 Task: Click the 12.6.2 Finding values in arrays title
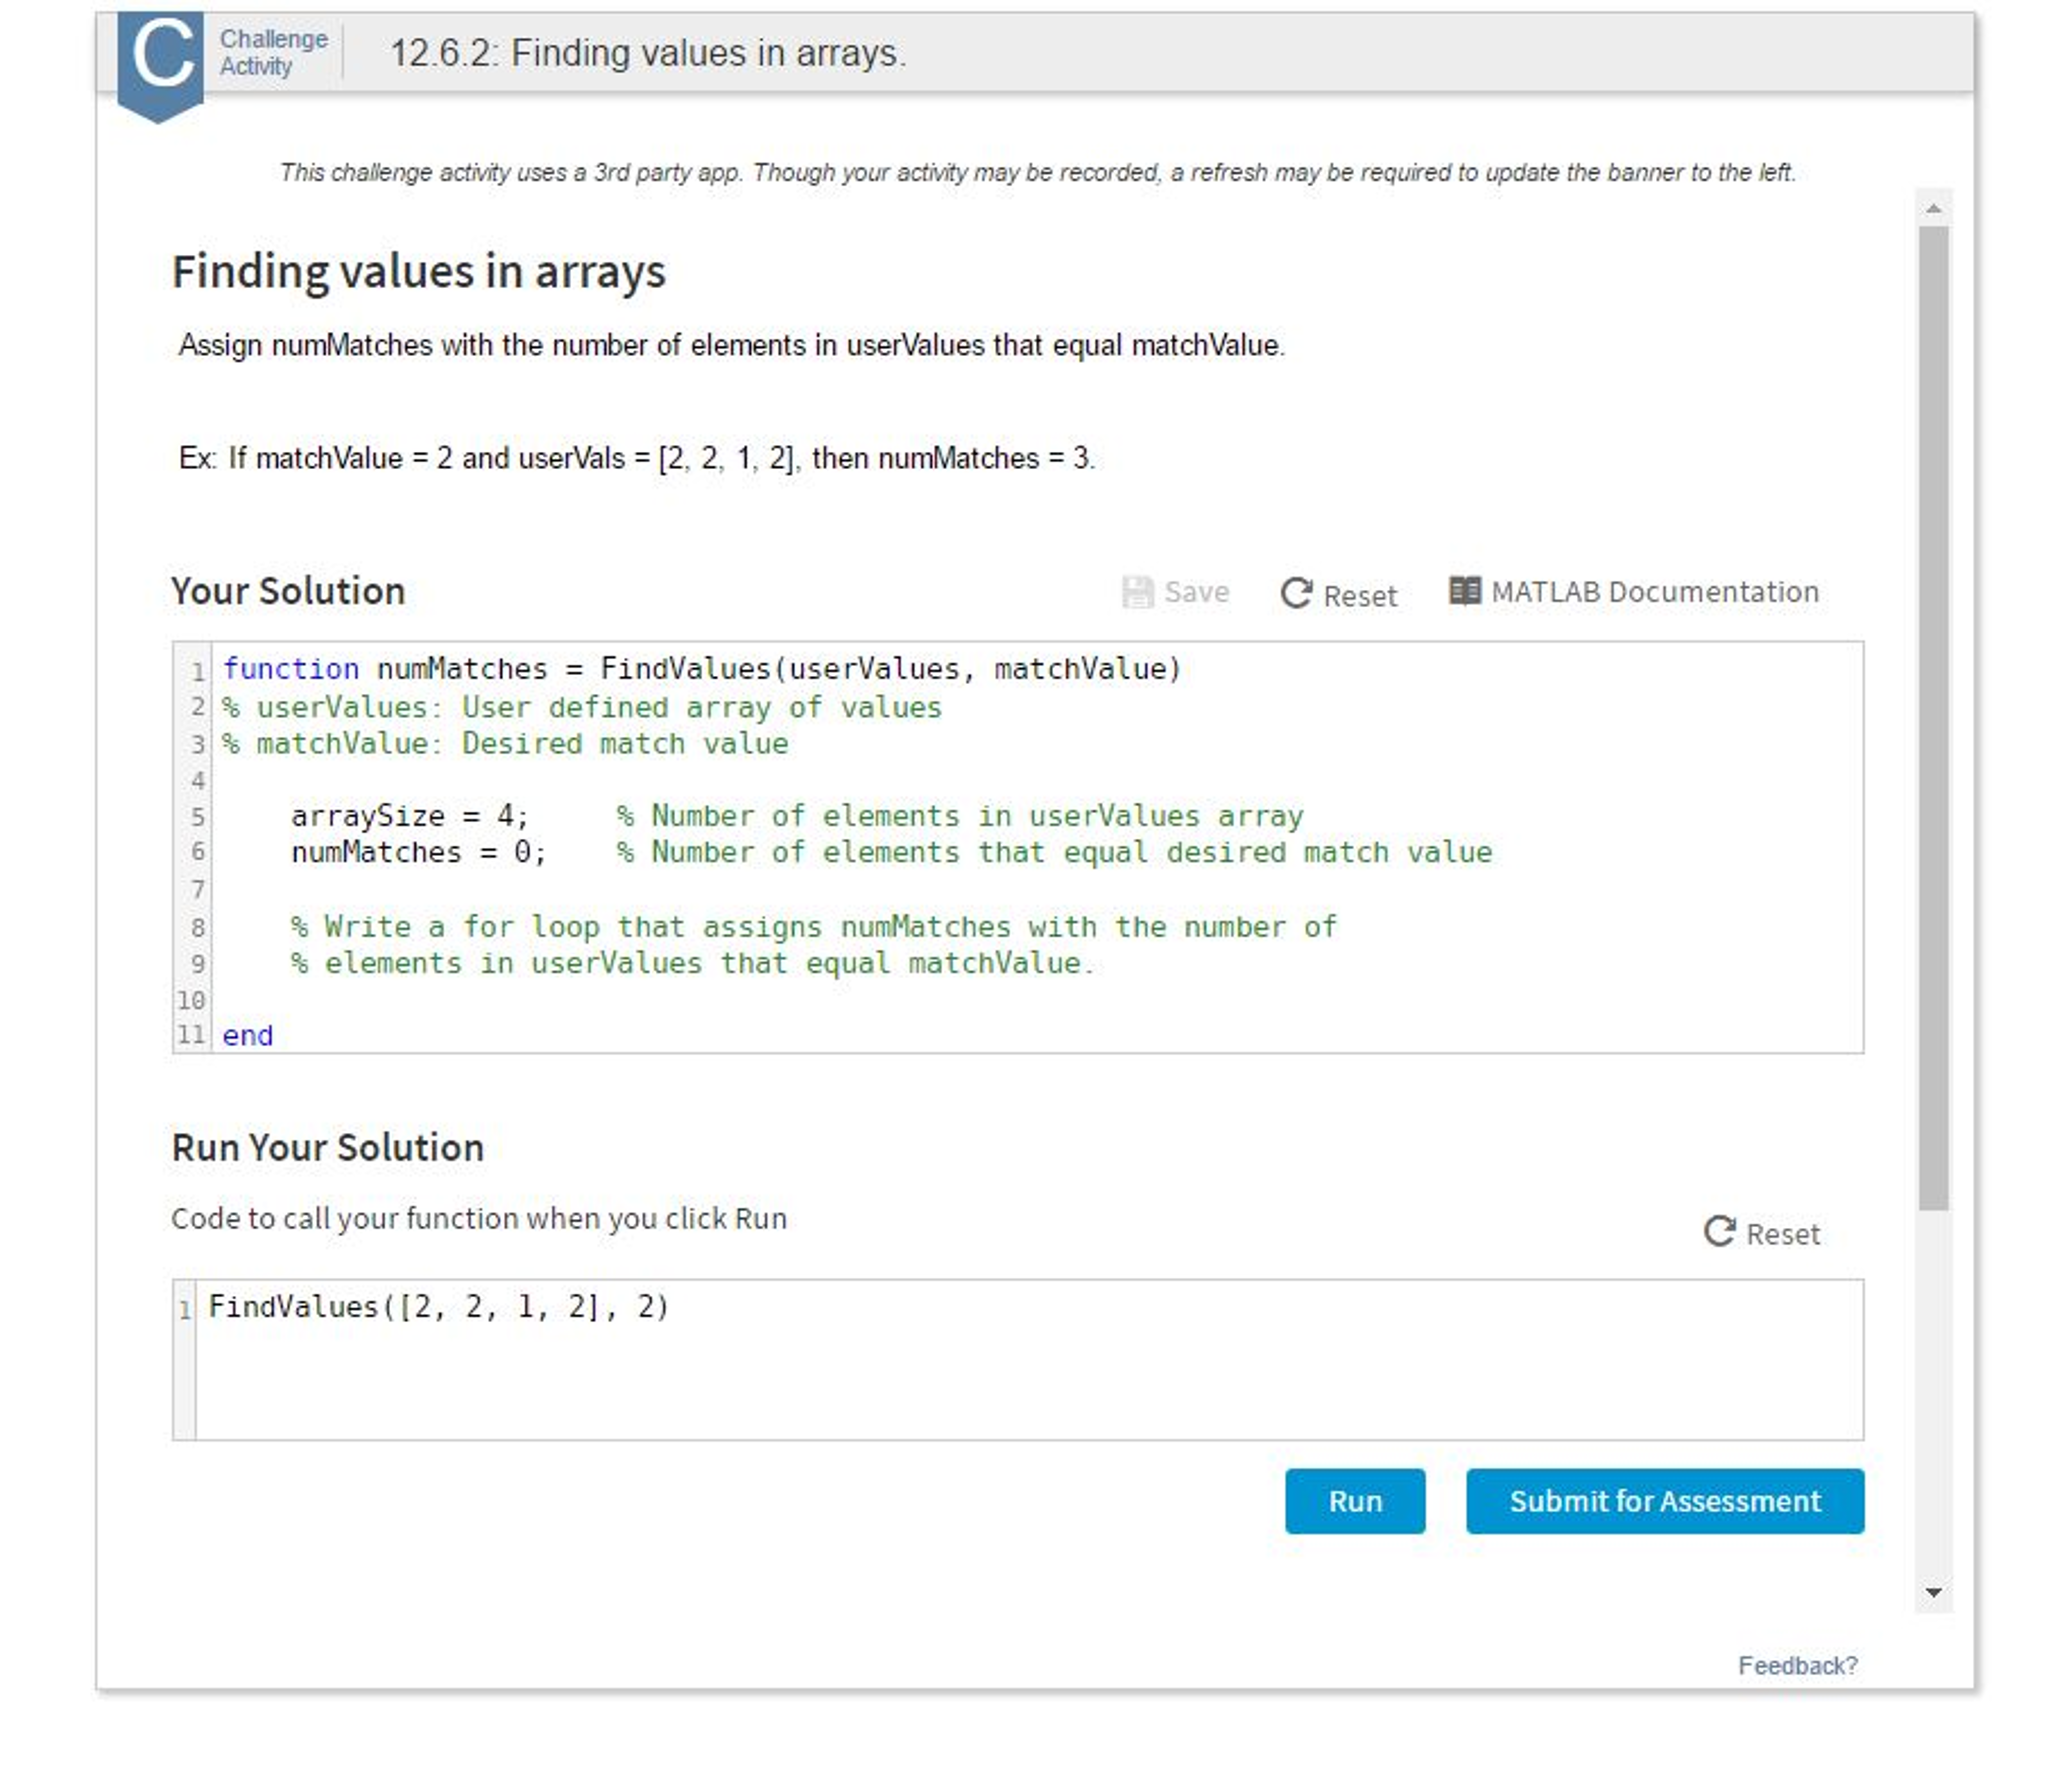pyautogui.click(x=648, y=53)
